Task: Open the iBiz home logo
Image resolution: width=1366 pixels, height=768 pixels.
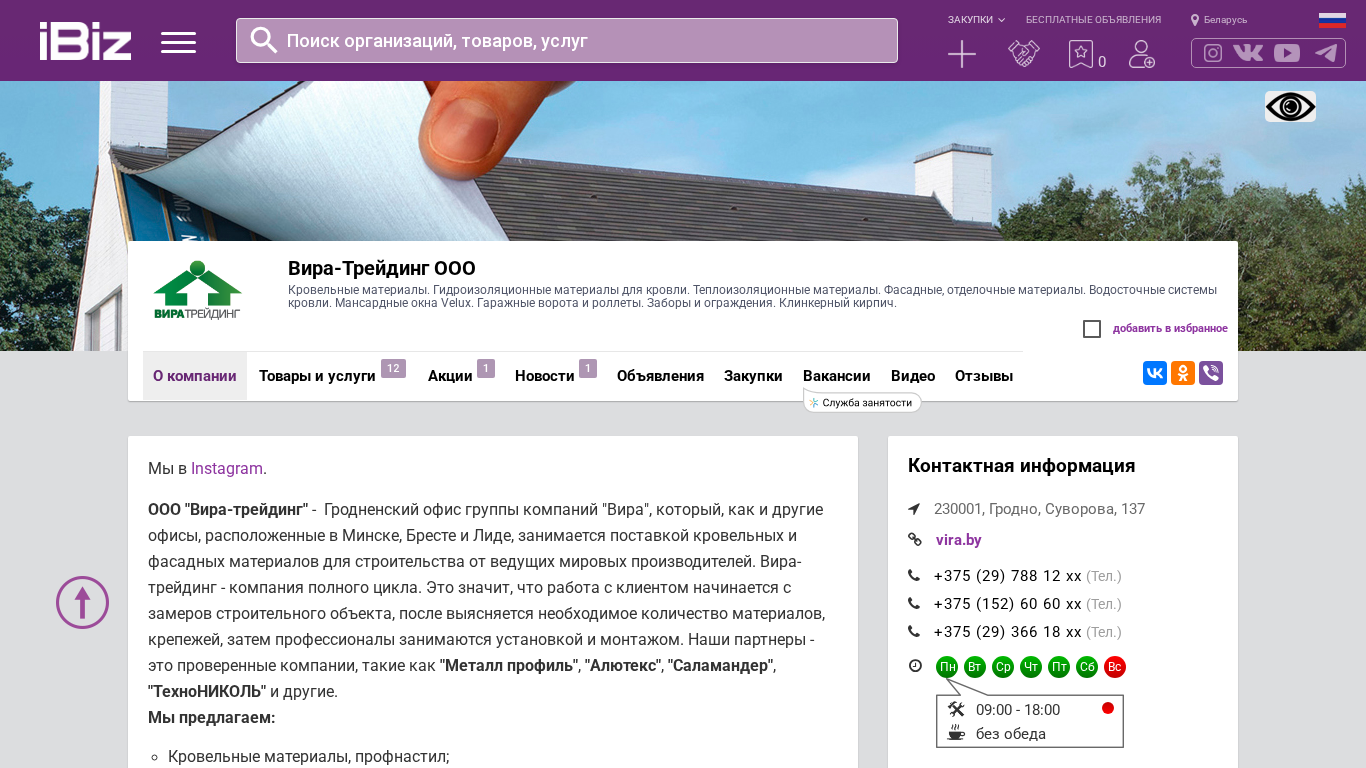Action: tap(85, 41)
